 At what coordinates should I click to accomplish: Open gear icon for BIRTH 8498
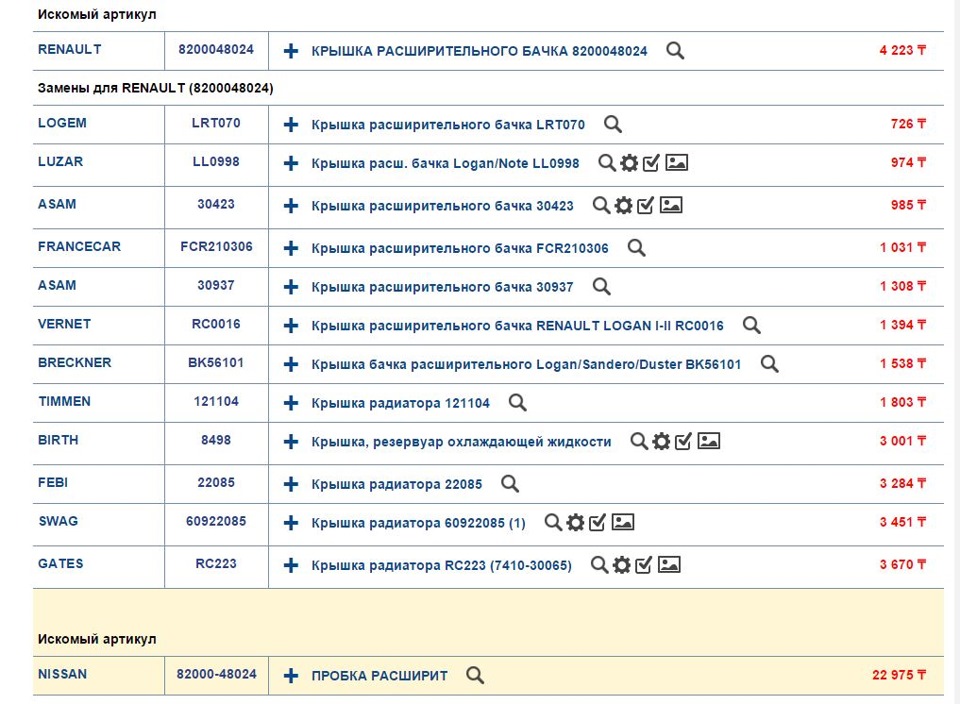(x=661, y=441)
